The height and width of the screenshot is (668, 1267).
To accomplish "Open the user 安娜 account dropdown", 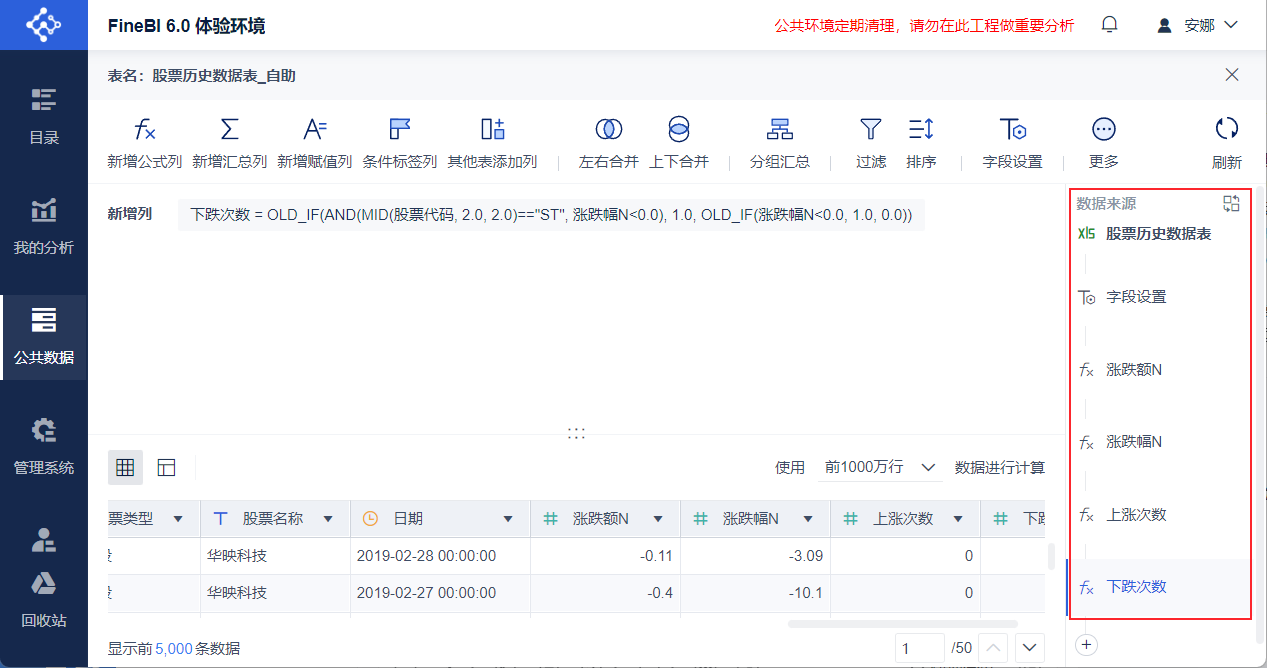I will [1198, 25].
